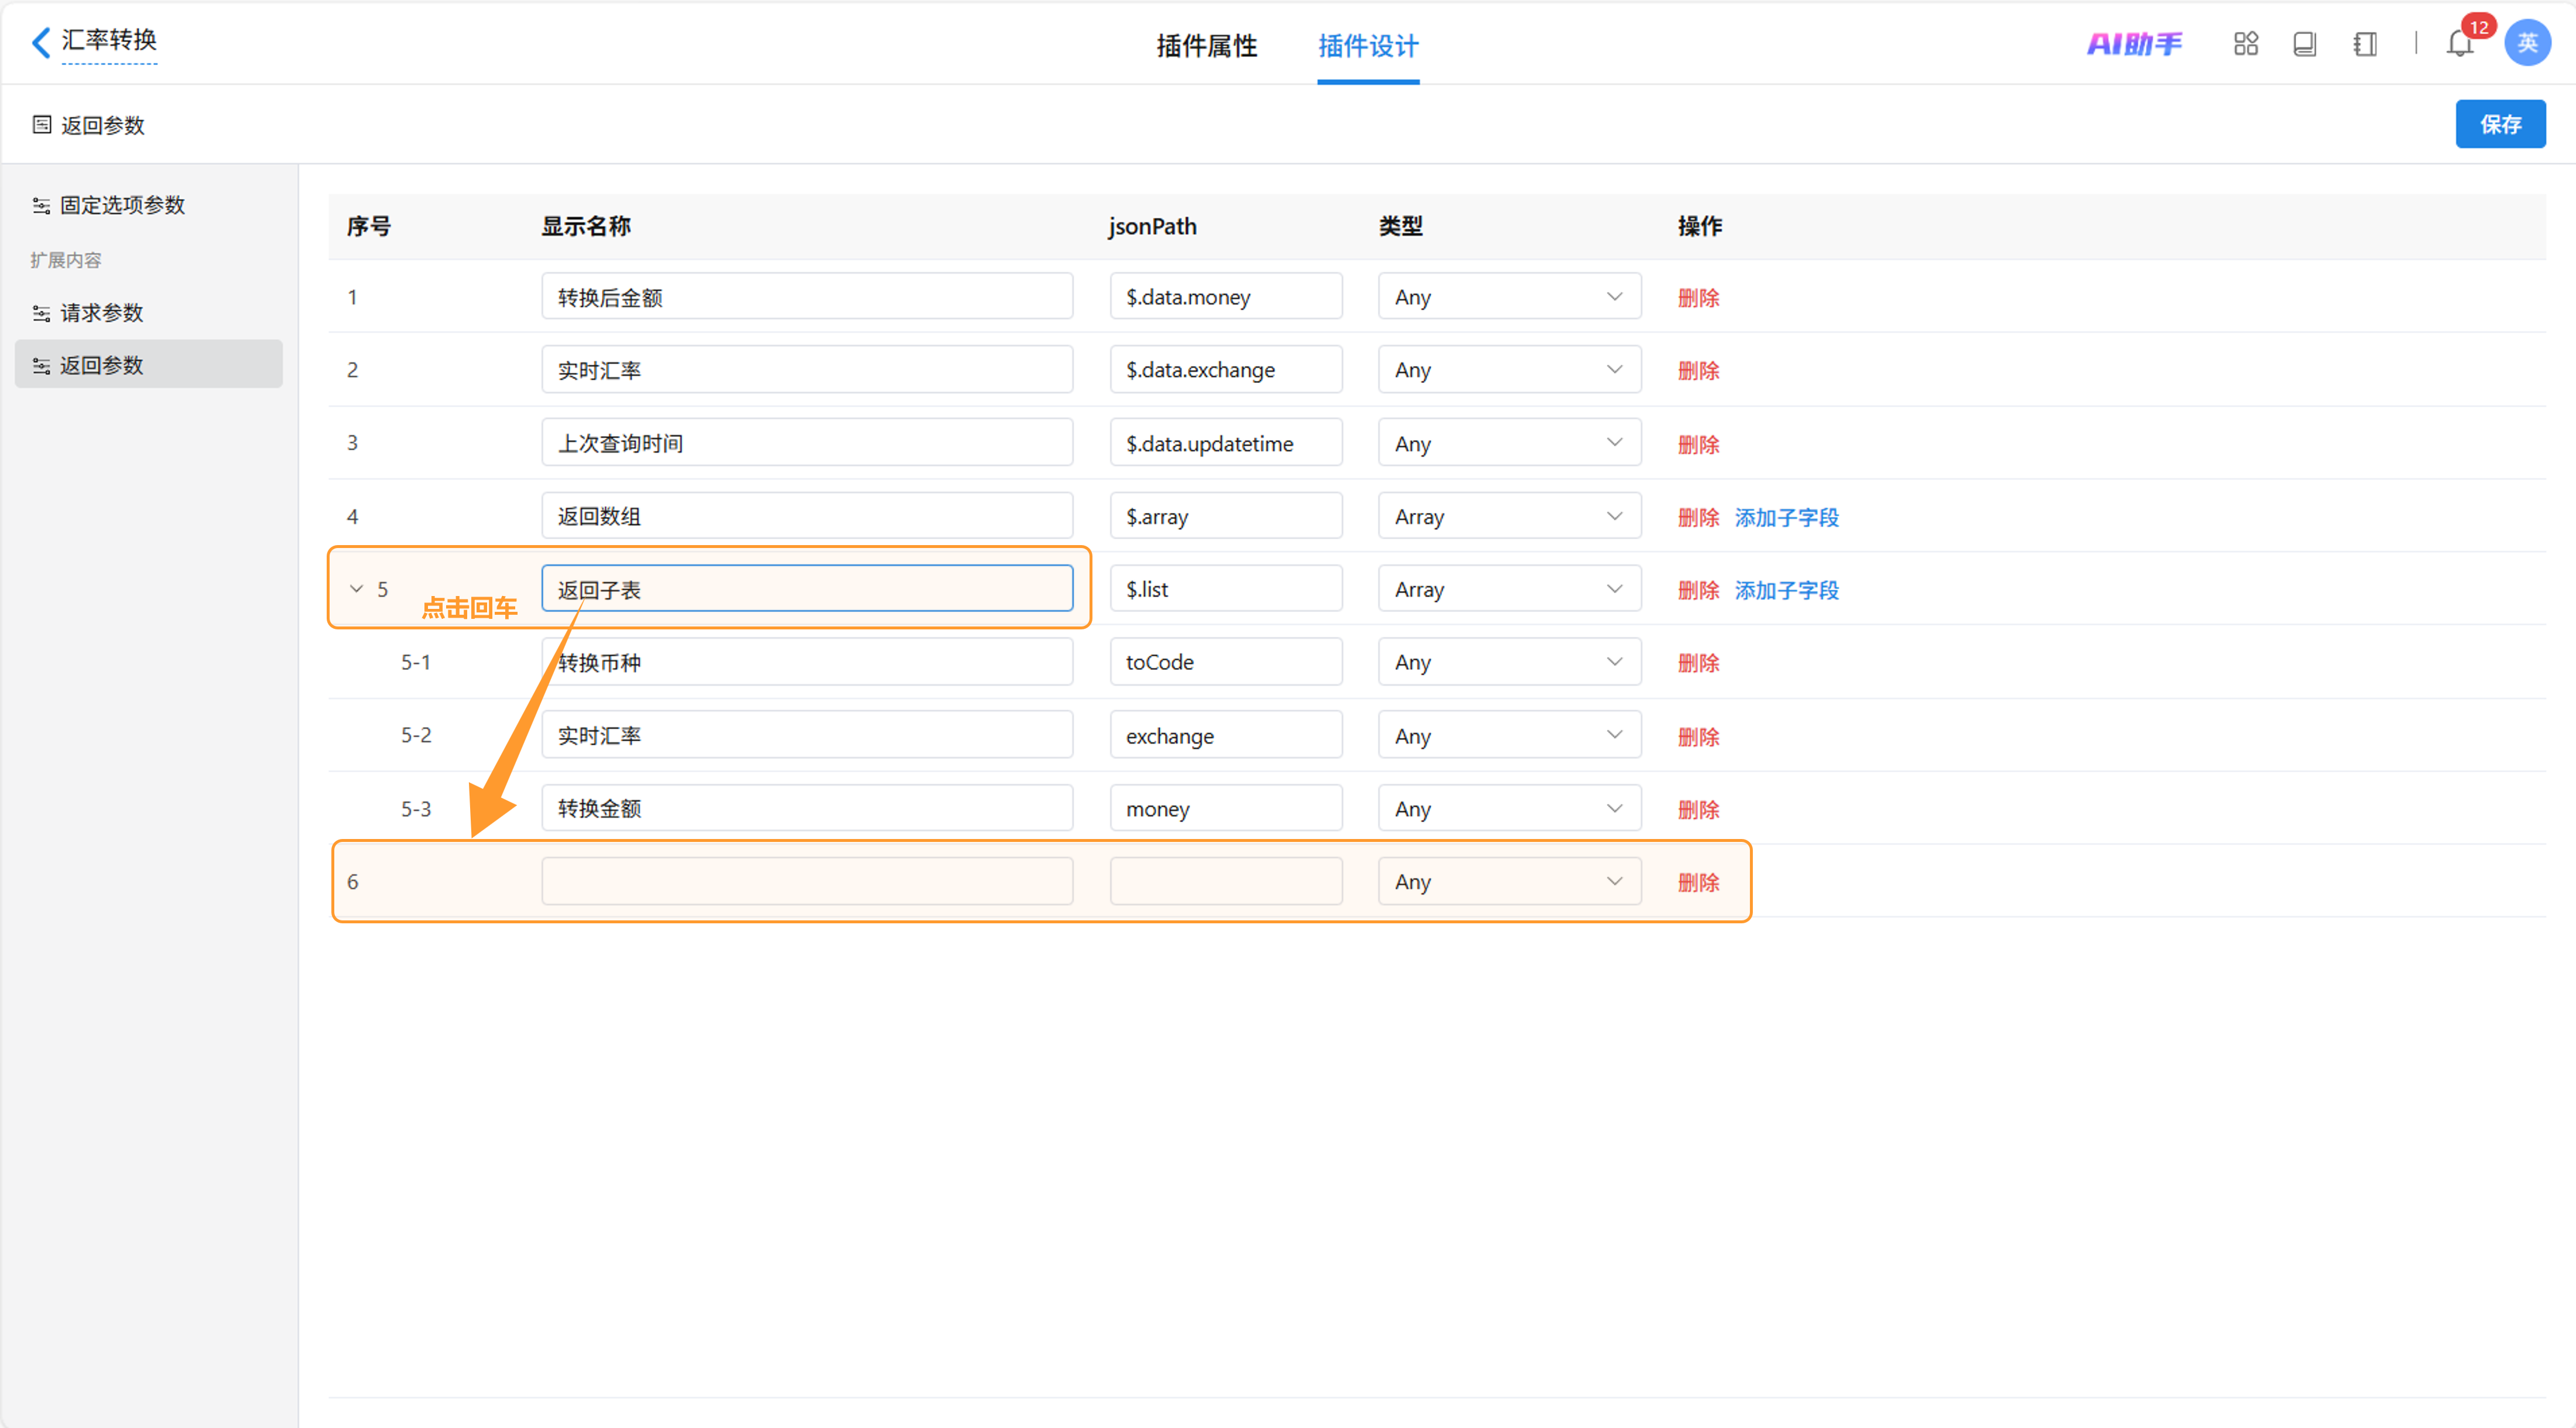
Task: Click the four-squares apps grid icon
Action: click(x=2245, y=44)
